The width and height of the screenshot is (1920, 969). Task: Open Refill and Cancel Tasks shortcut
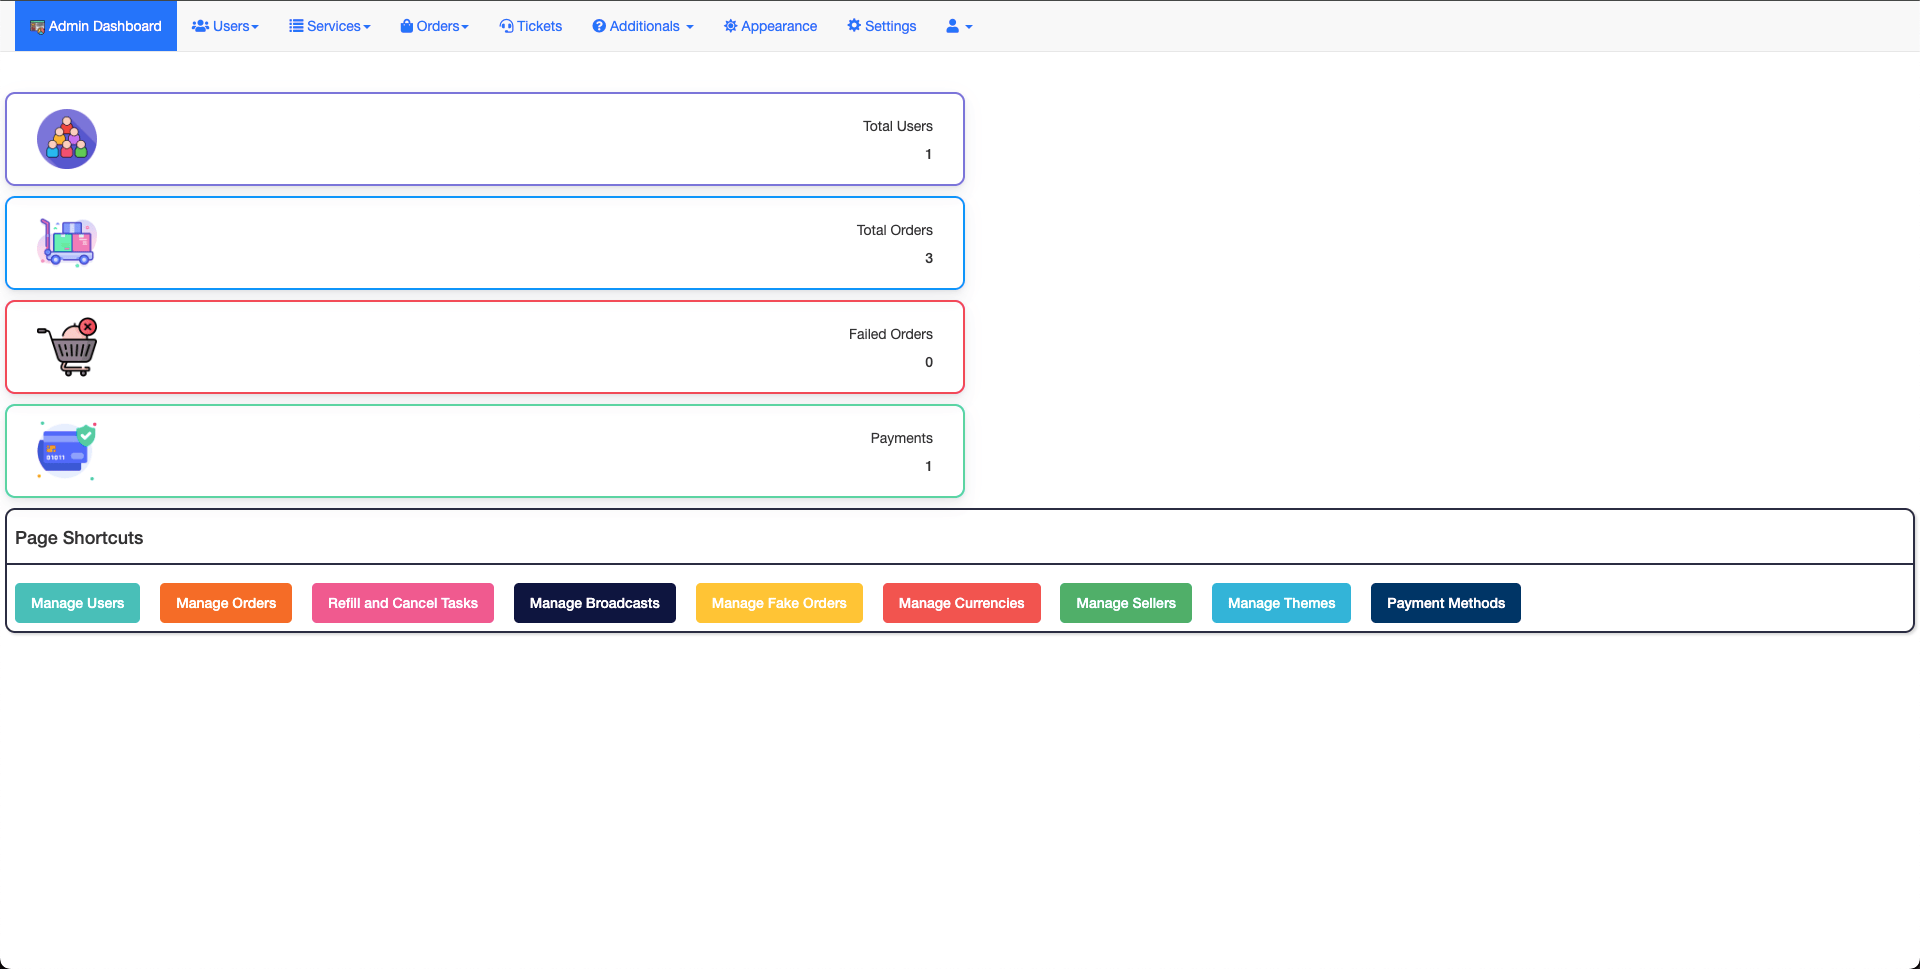403,603
